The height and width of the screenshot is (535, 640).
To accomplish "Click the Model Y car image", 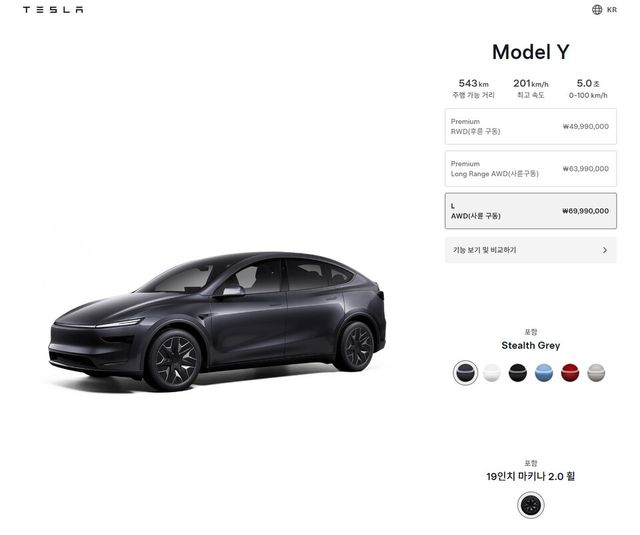I will [x=217, y=321].
